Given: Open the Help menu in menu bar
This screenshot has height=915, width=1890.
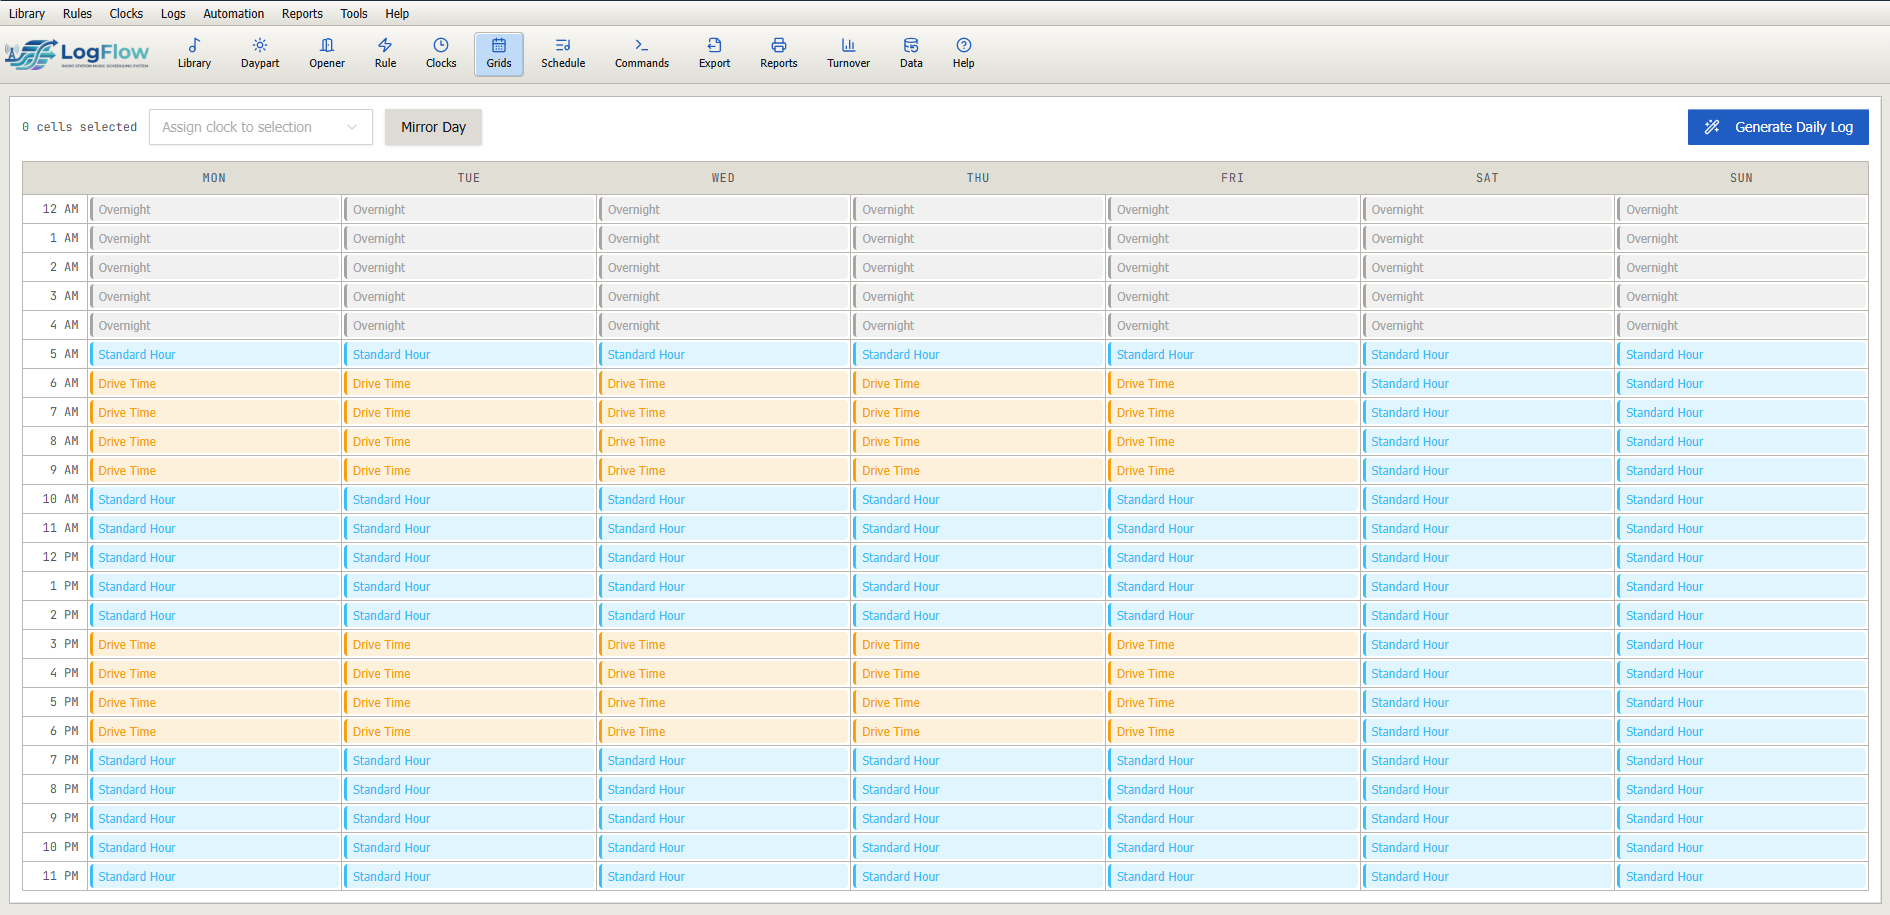Looking at the screenshot, I should click(x=397, y=13).
